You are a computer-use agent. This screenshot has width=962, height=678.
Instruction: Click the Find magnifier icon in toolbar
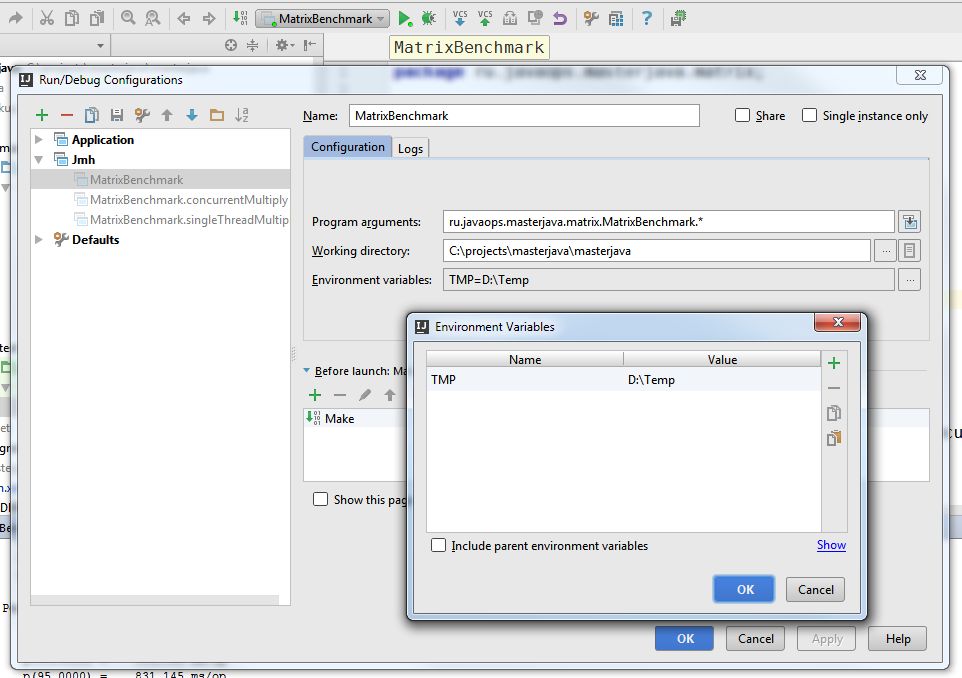[x=128, y=18]
